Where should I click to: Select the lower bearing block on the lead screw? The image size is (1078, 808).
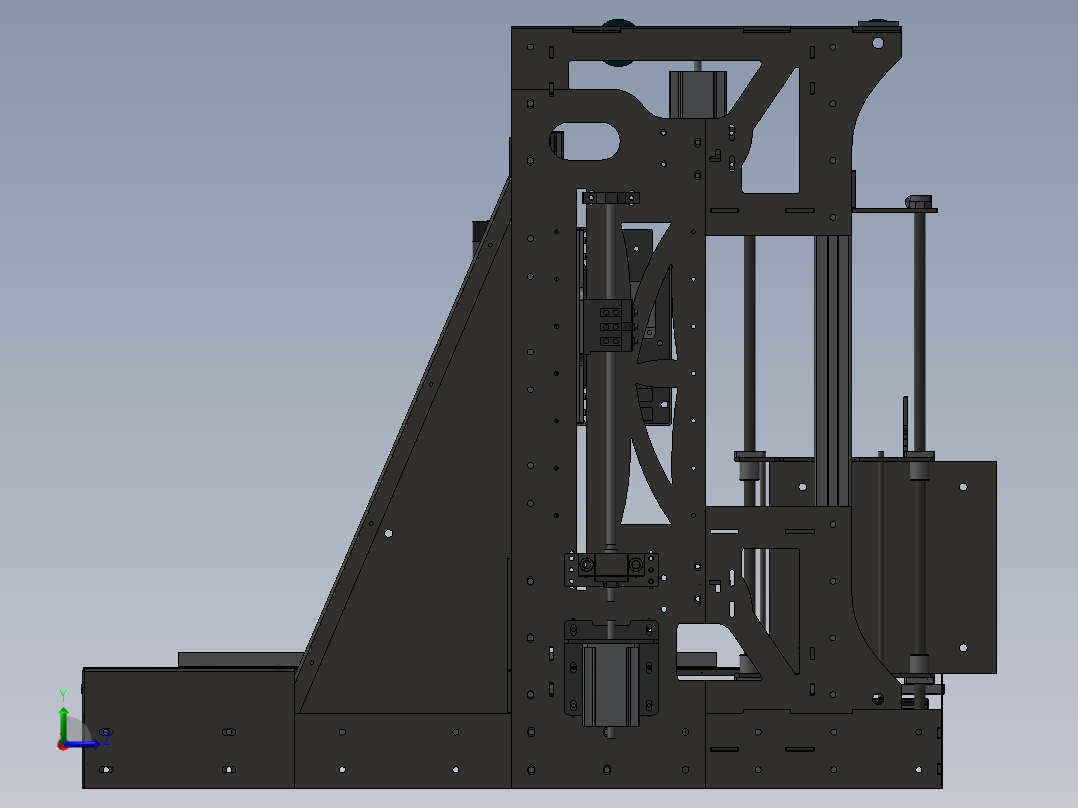coord(610,569)
